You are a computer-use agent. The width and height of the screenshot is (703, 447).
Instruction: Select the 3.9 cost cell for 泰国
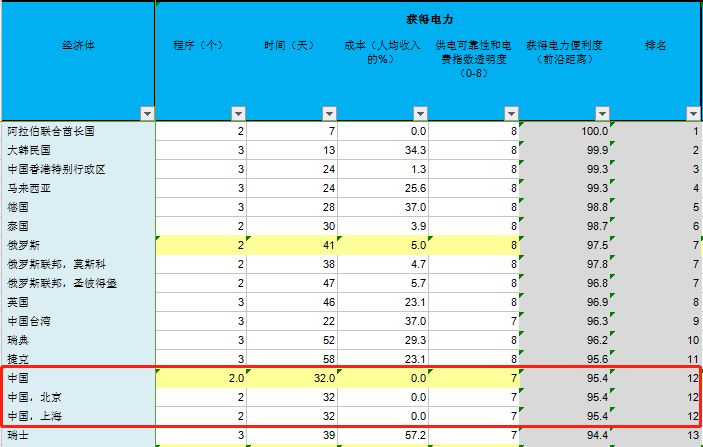tap(383, 226)
